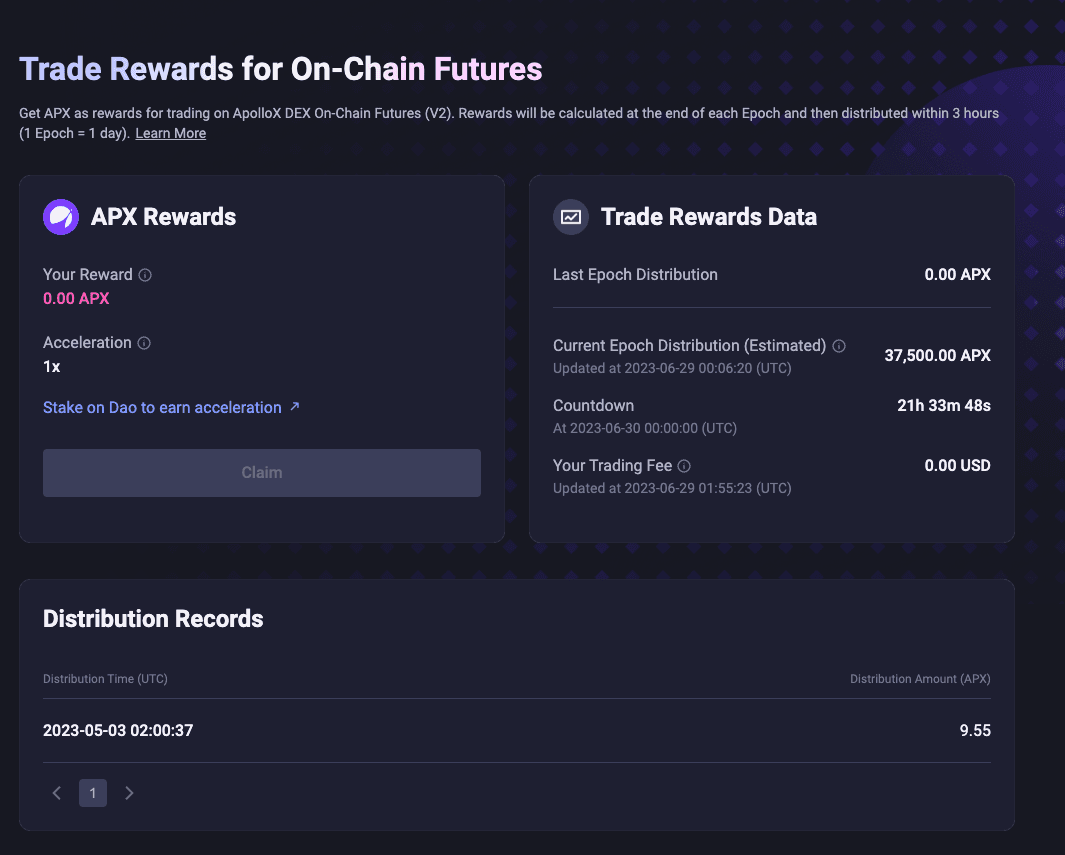Click the Trade Rewards Data chart icon
This screenshot has height=855, width=1065.
[x=571, y=217]
